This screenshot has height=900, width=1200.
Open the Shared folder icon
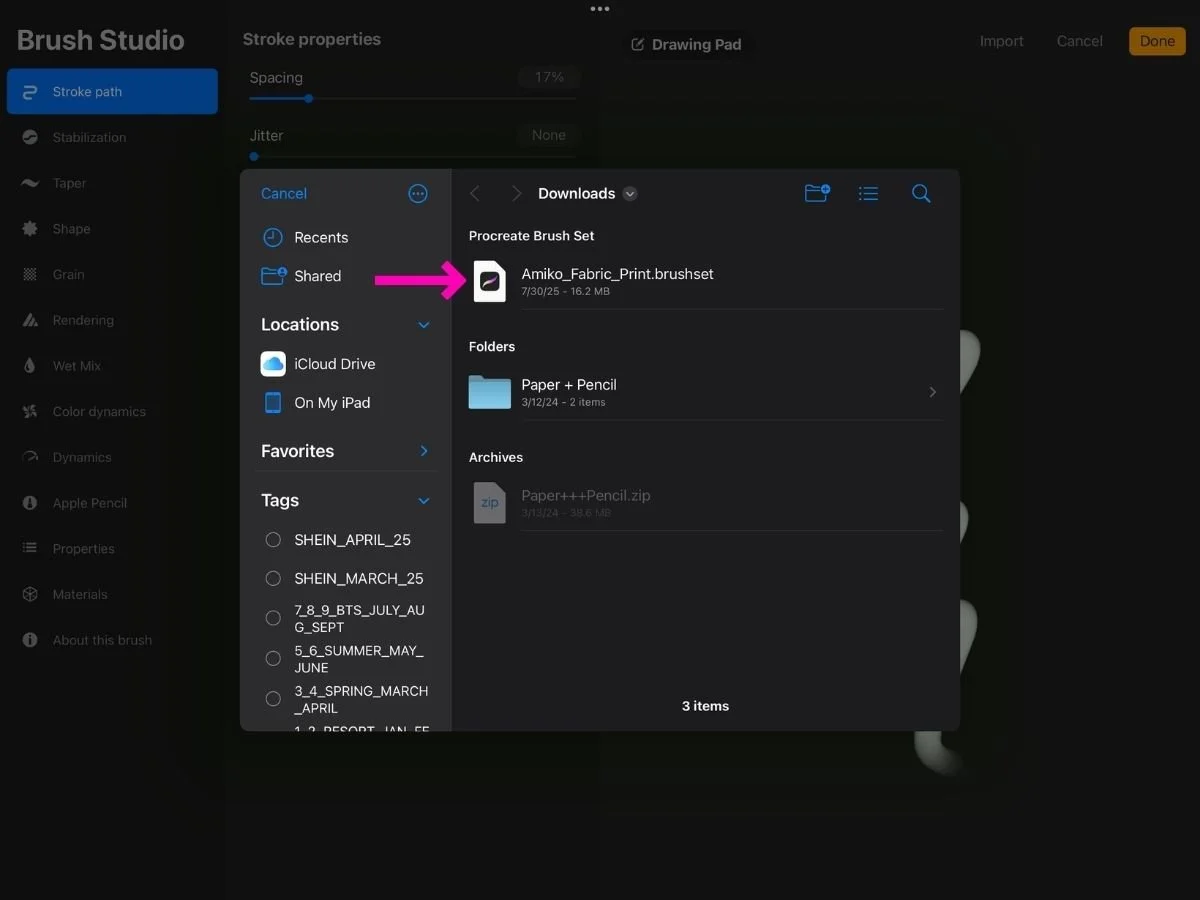pos(273,276)
